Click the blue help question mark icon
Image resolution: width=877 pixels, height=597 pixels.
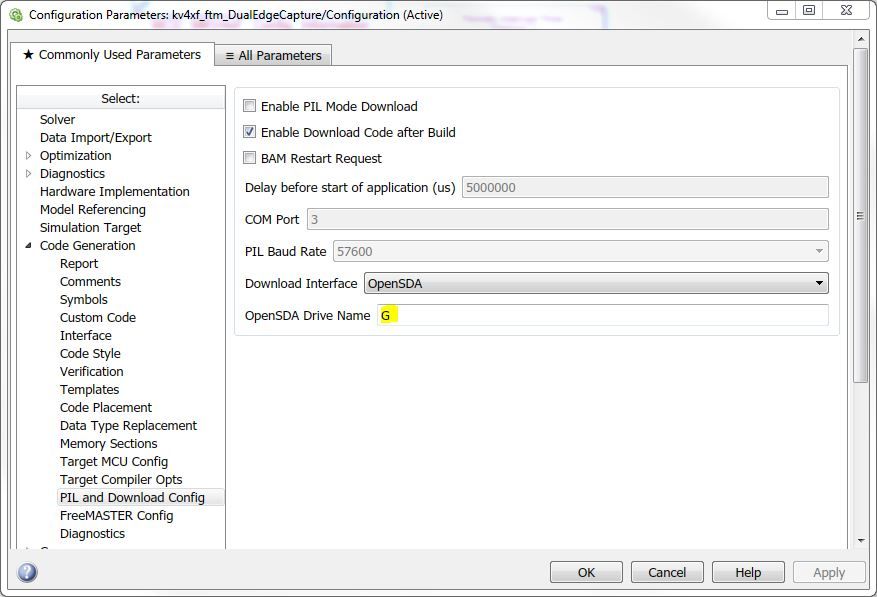[28, 572]
